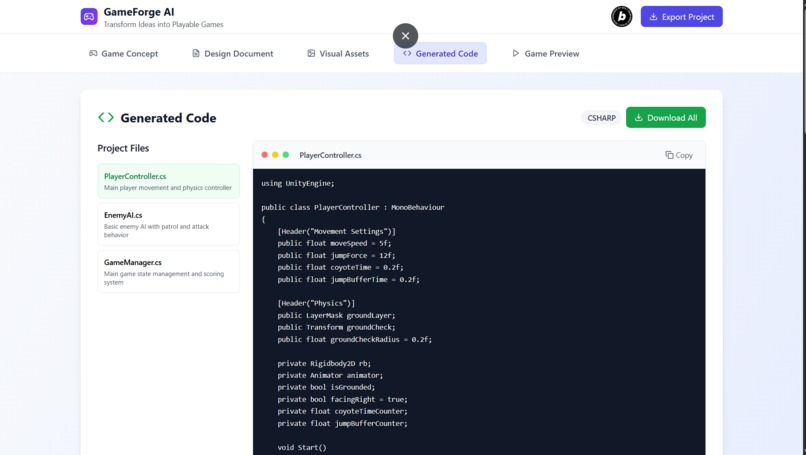
Task: Click the Download All button
Action: point(665,118)
